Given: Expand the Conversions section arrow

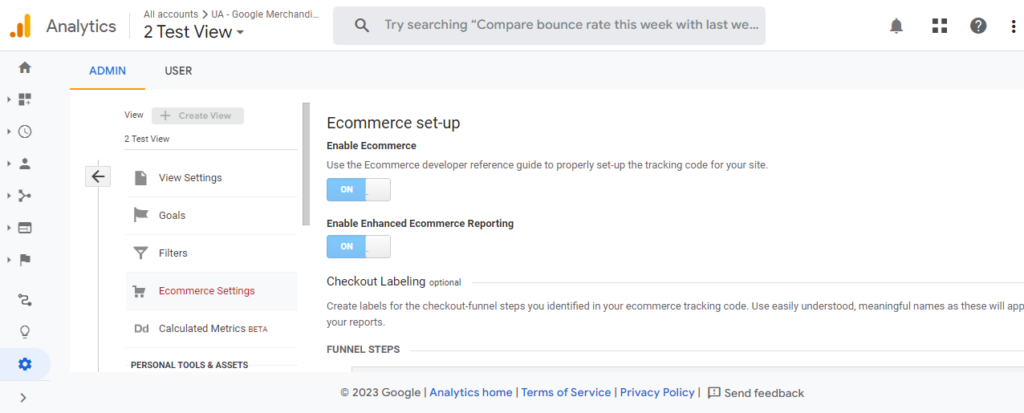Looking at the screenshot, I should point(9,259).
